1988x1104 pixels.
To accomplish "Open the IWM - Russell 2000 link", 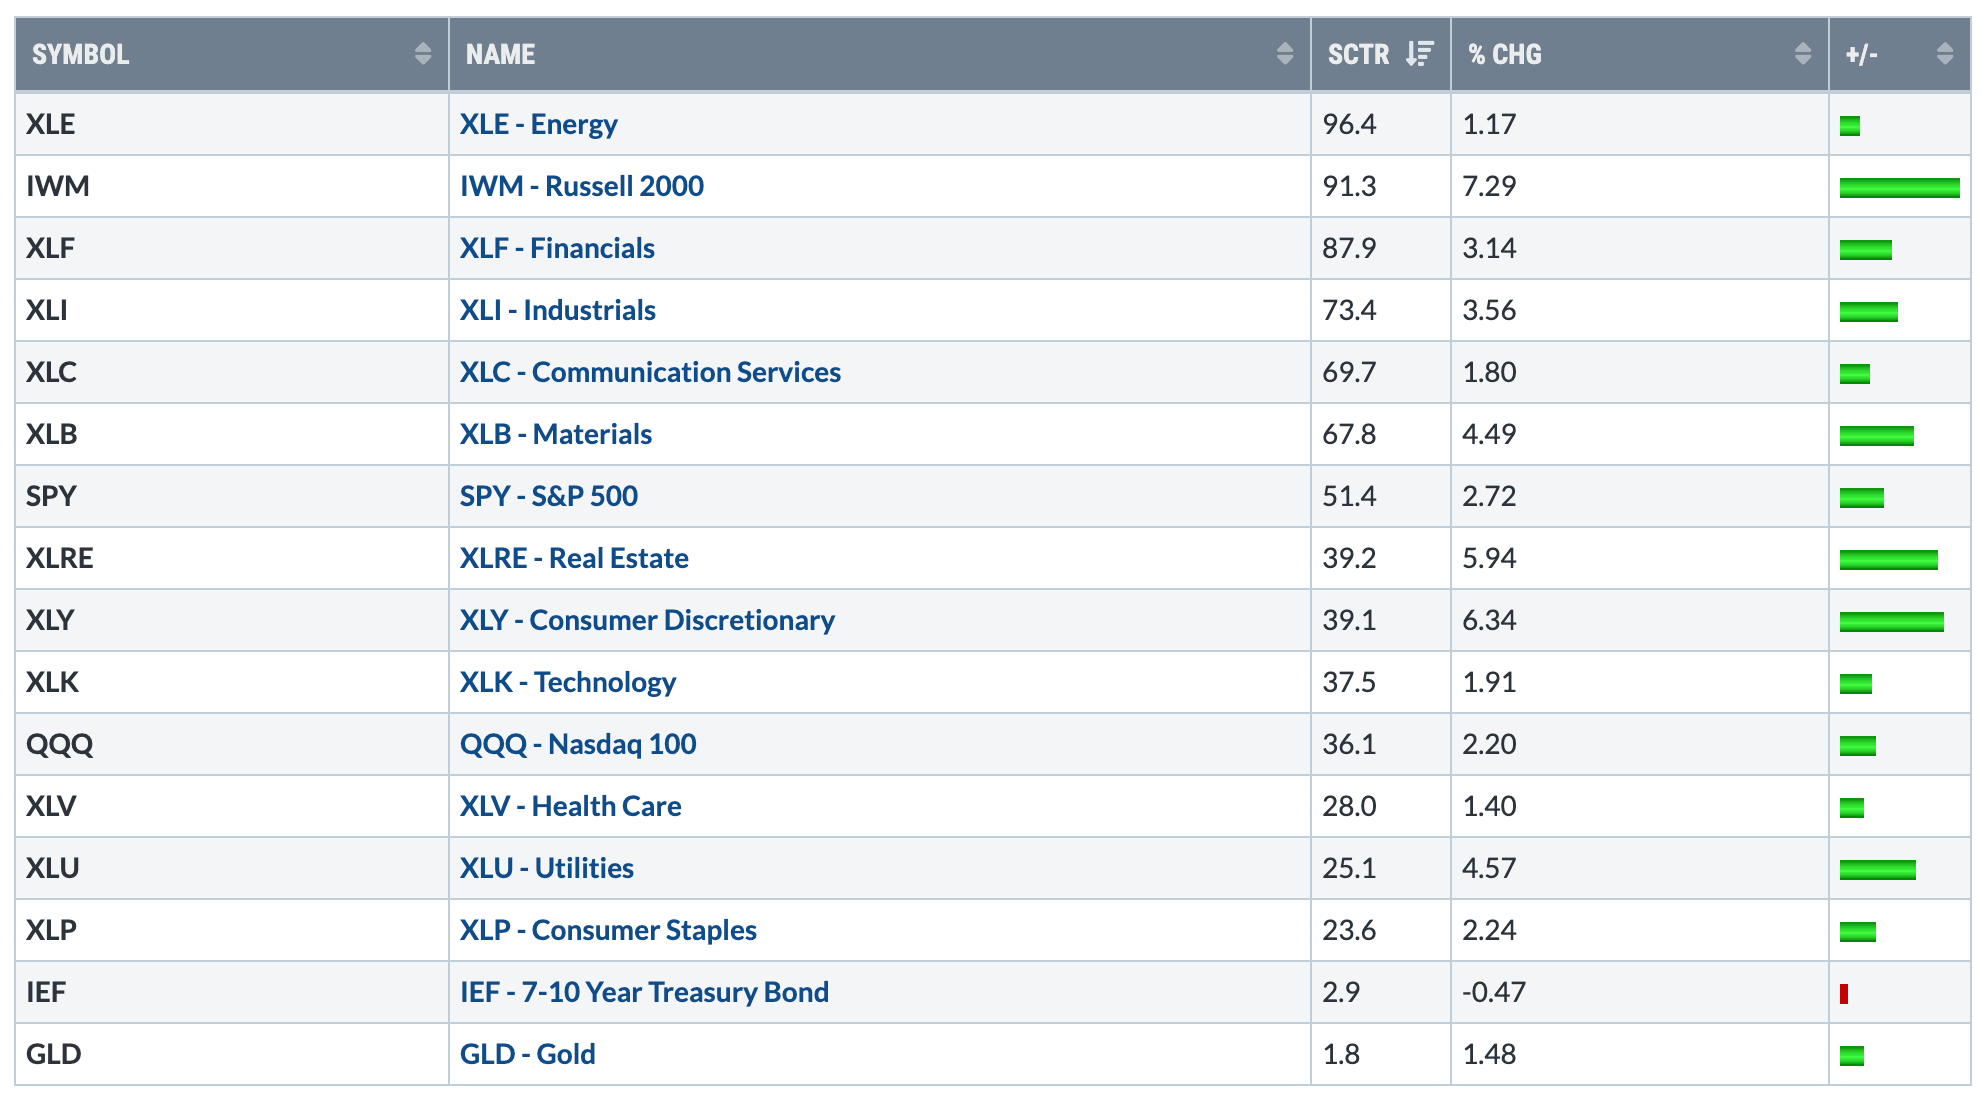I will click(x=581, y=186).
